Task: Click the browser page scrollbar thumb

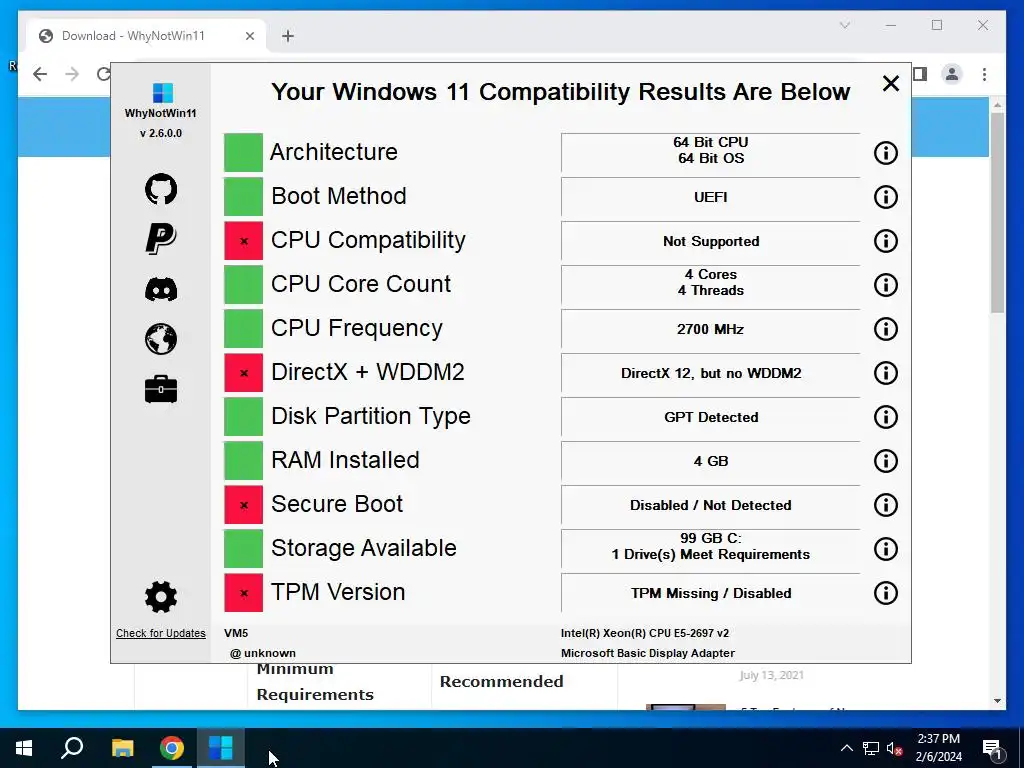Action: coord(997,212)
